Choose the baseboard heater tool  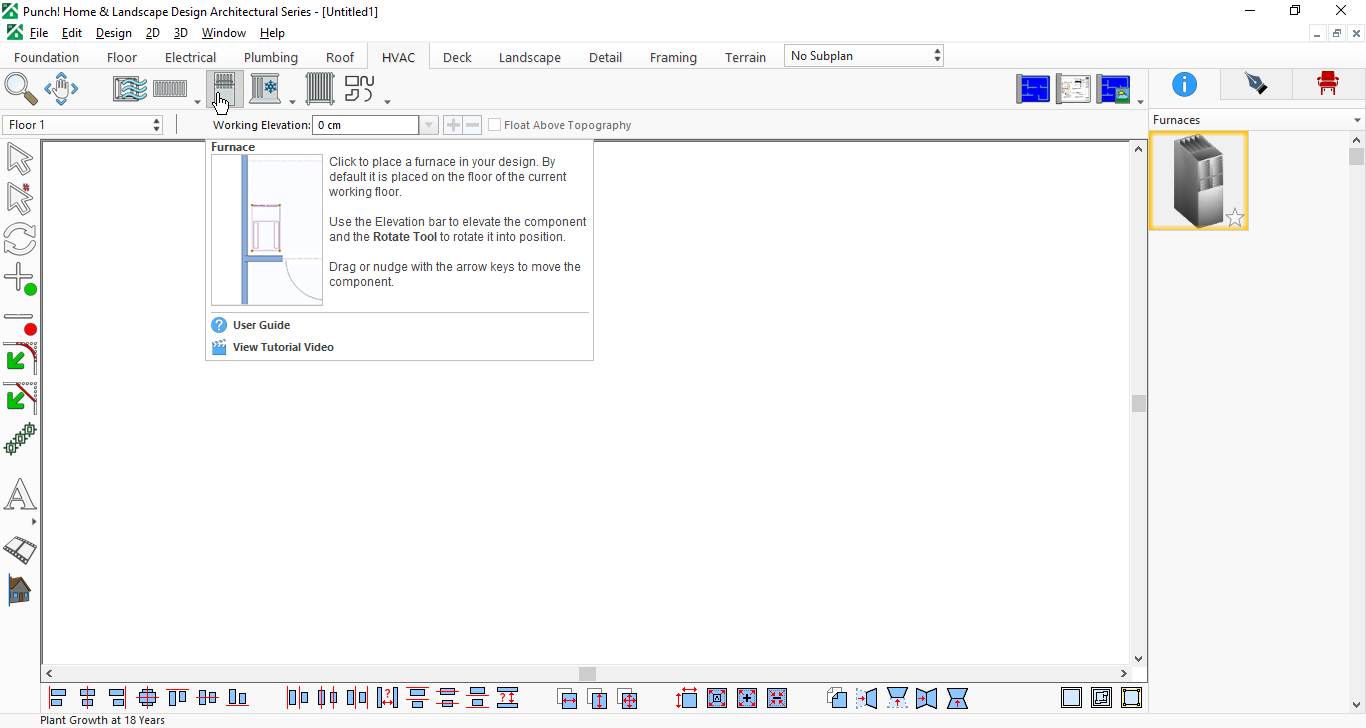[170, 89]
